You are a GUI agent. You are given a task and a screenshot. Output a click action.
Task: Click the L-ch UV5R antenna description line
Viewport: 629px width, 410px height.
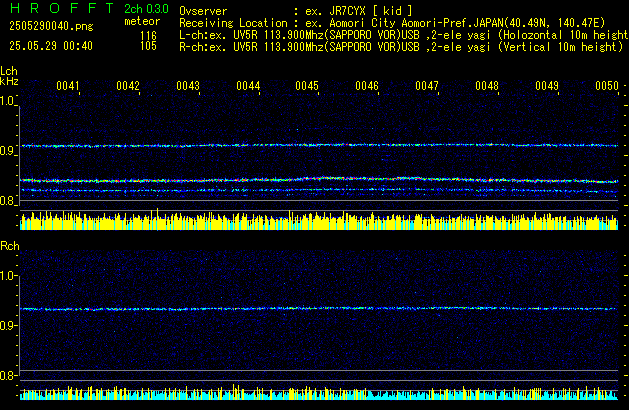click(404, 35)
